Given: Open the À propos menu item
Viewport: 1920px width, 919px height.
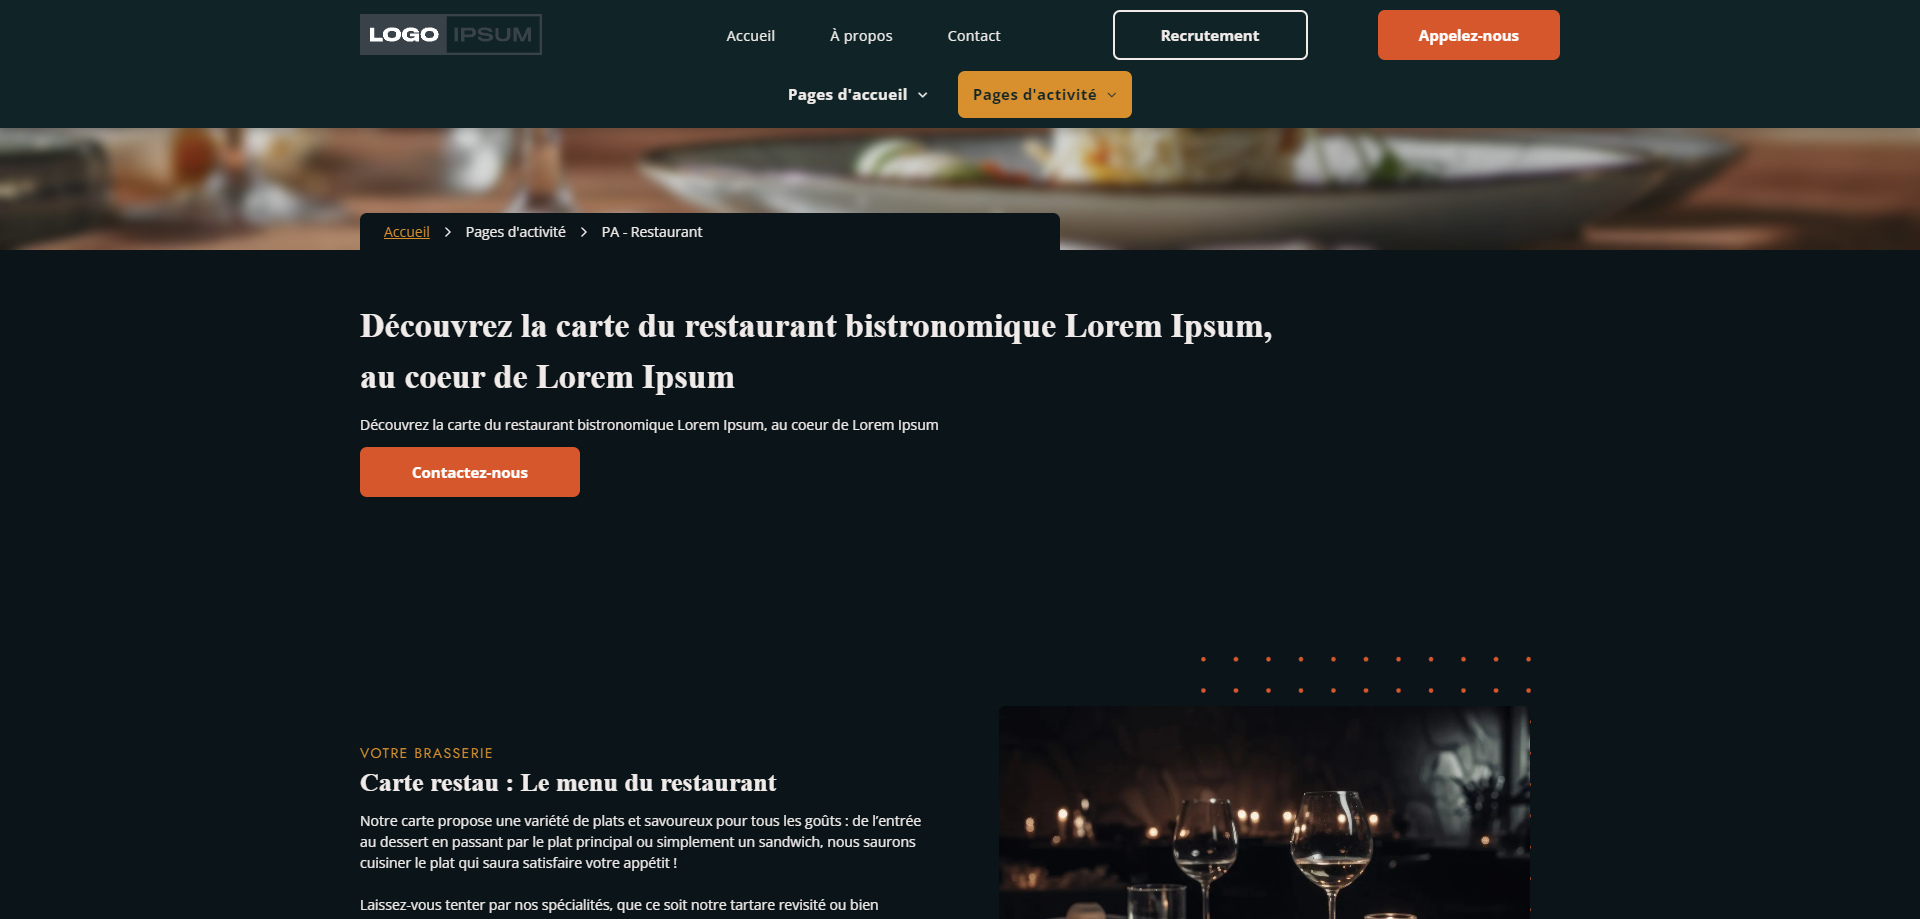Looking at the screenshot, I should click(861, 36).
